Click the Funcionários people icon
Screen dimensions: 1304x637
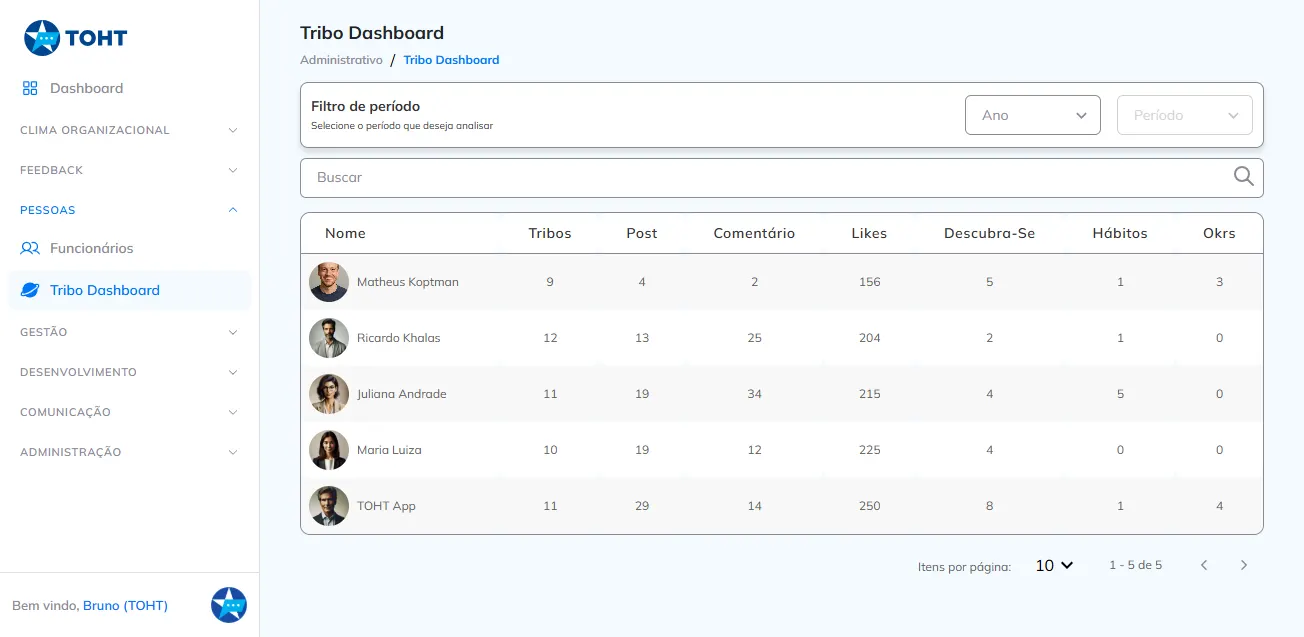tap(30, 248)
